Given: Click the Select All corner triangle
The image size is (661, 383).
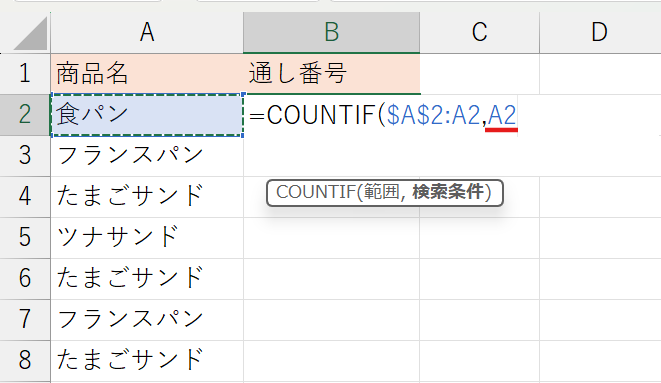Looking at the screenshot, I should [30, 34].
